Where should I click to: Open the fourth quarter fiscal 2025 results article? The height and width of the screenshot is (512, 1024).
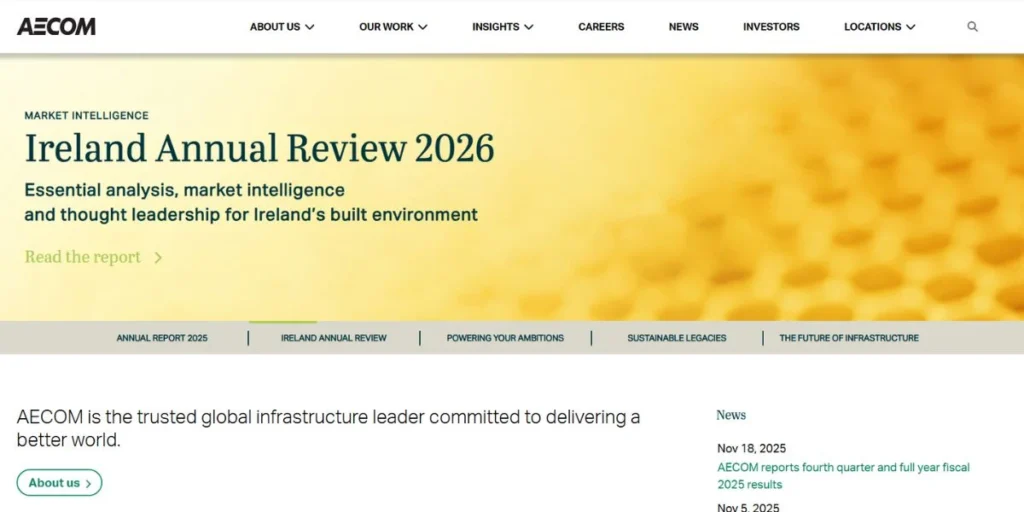[x=843, y=476]
